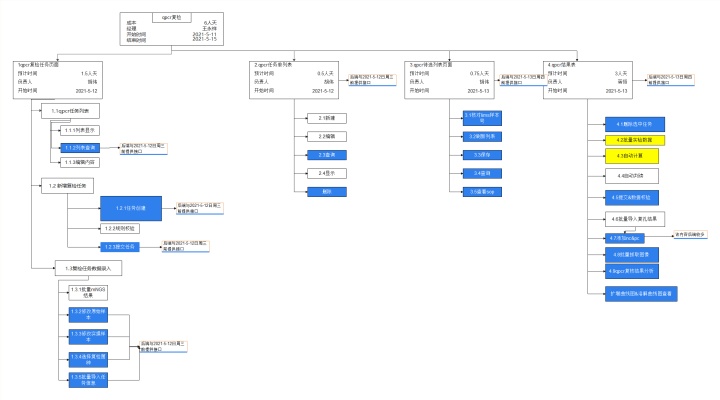Image resolution: width=720 pixels, height=400 pixels.
Task: Open the note joined to nodes 1.3.2–1.3.5
Action: click(x=163, y=347)
